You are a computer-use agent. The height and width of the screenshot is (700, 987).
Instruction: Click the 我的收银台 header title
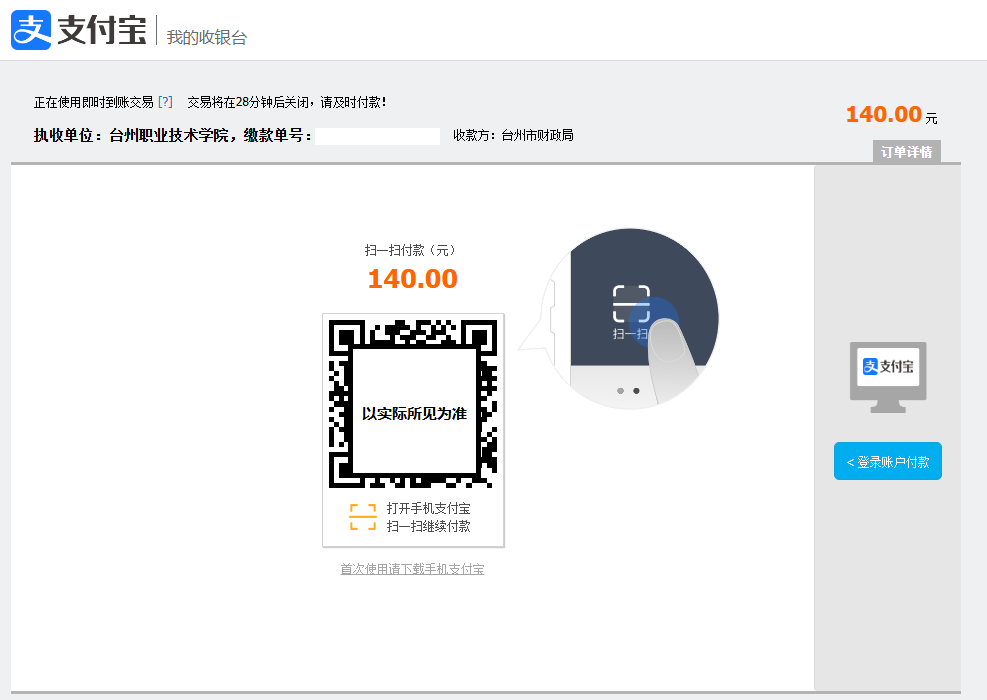click(206, 37)
